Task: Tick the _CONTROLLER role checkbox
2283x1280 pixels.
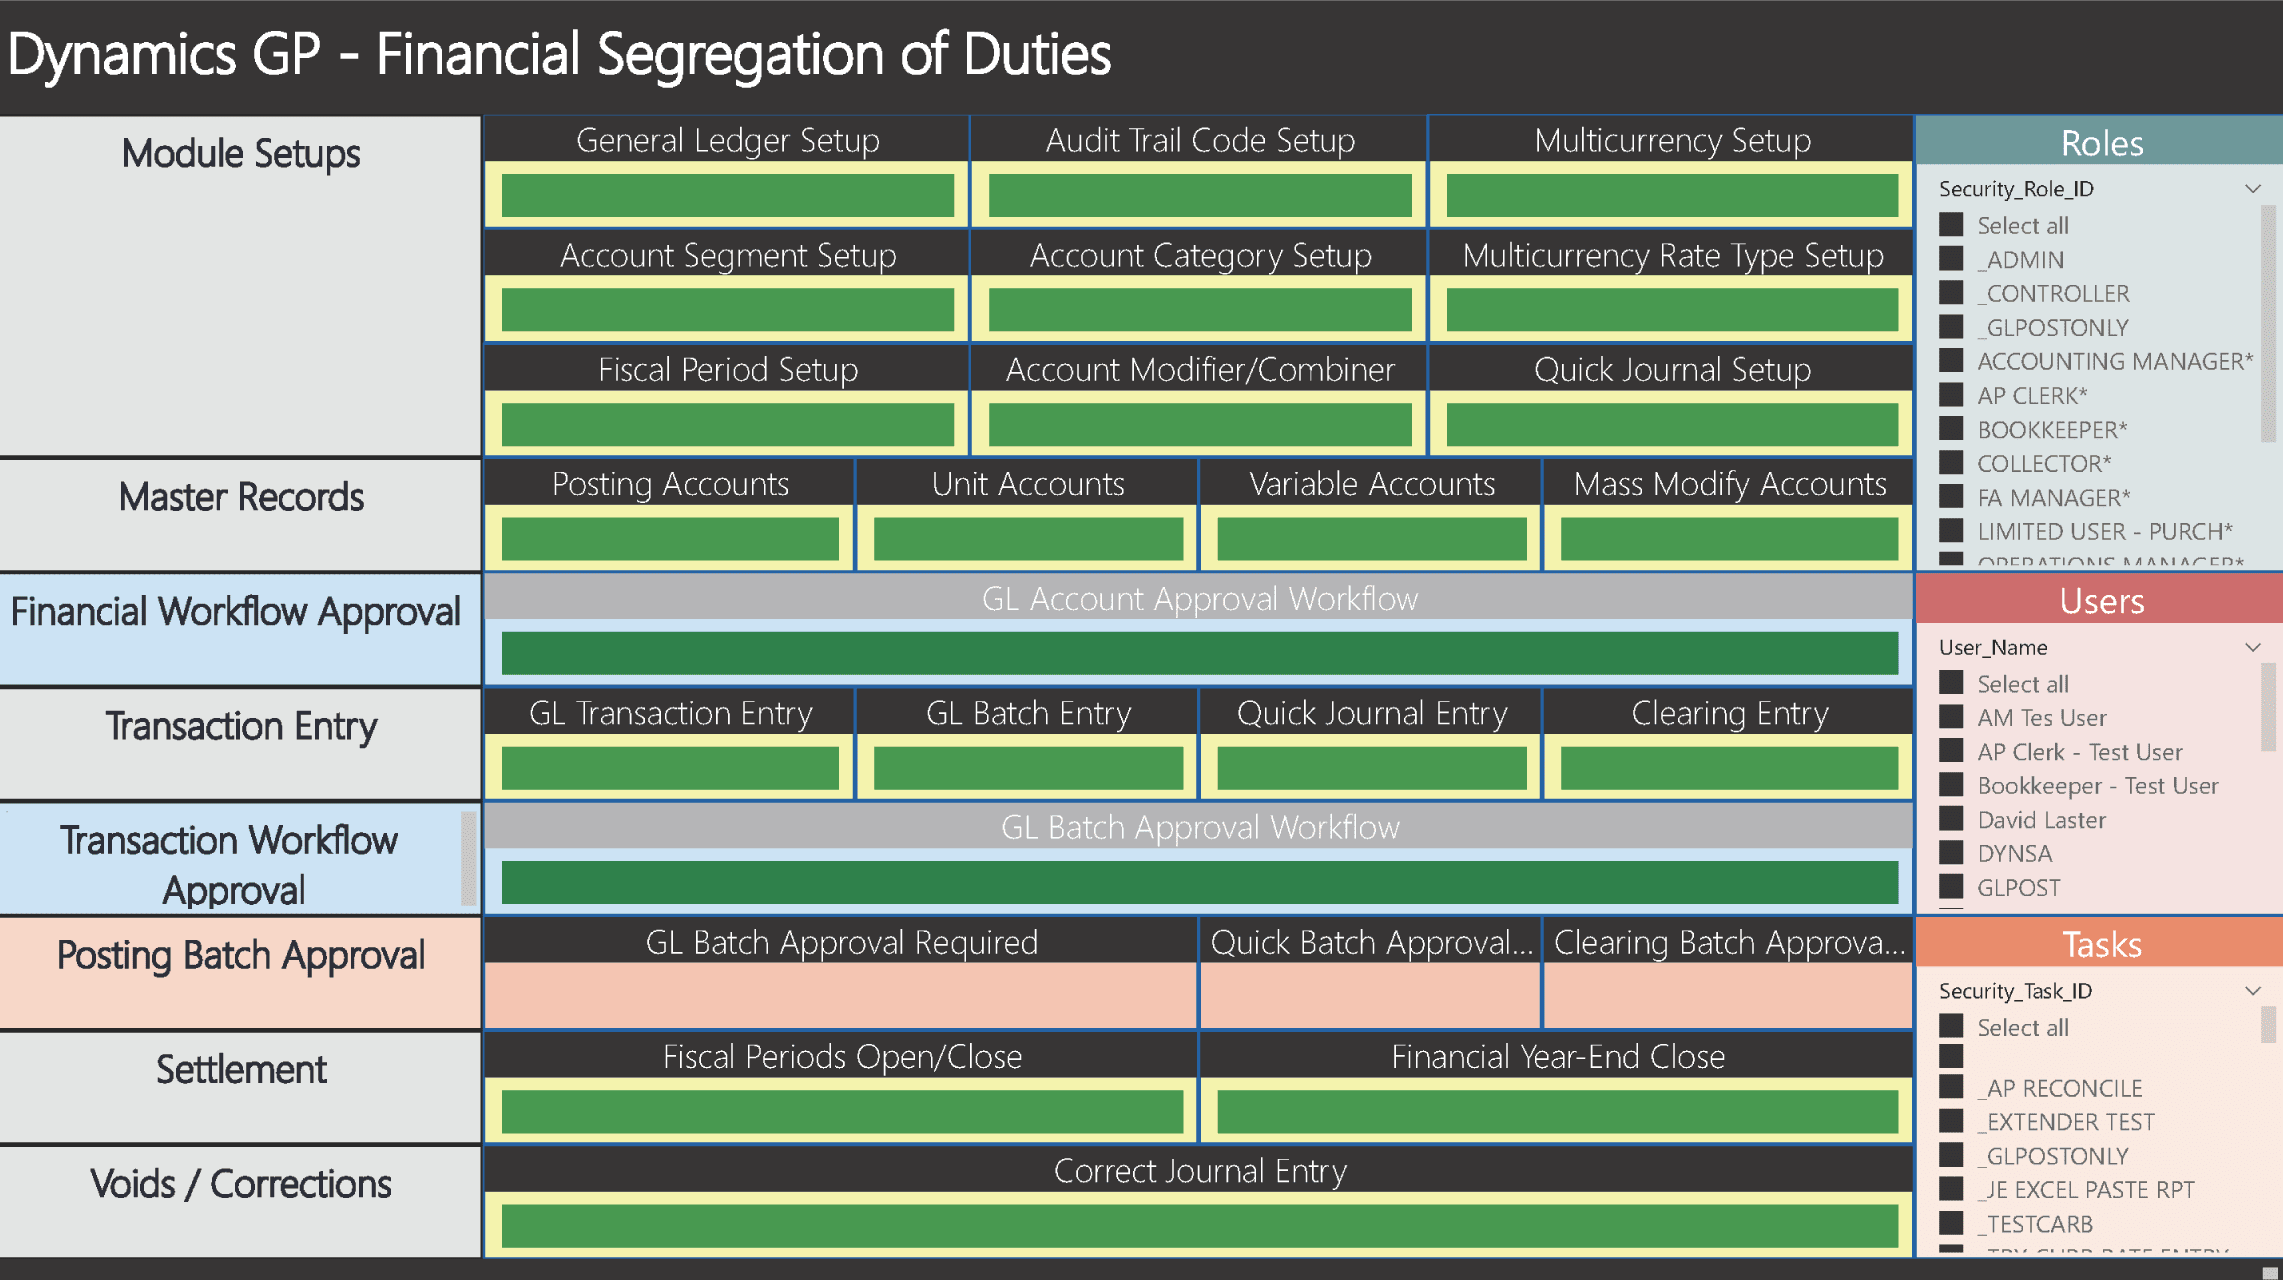Action: (x=1951, y=293)
